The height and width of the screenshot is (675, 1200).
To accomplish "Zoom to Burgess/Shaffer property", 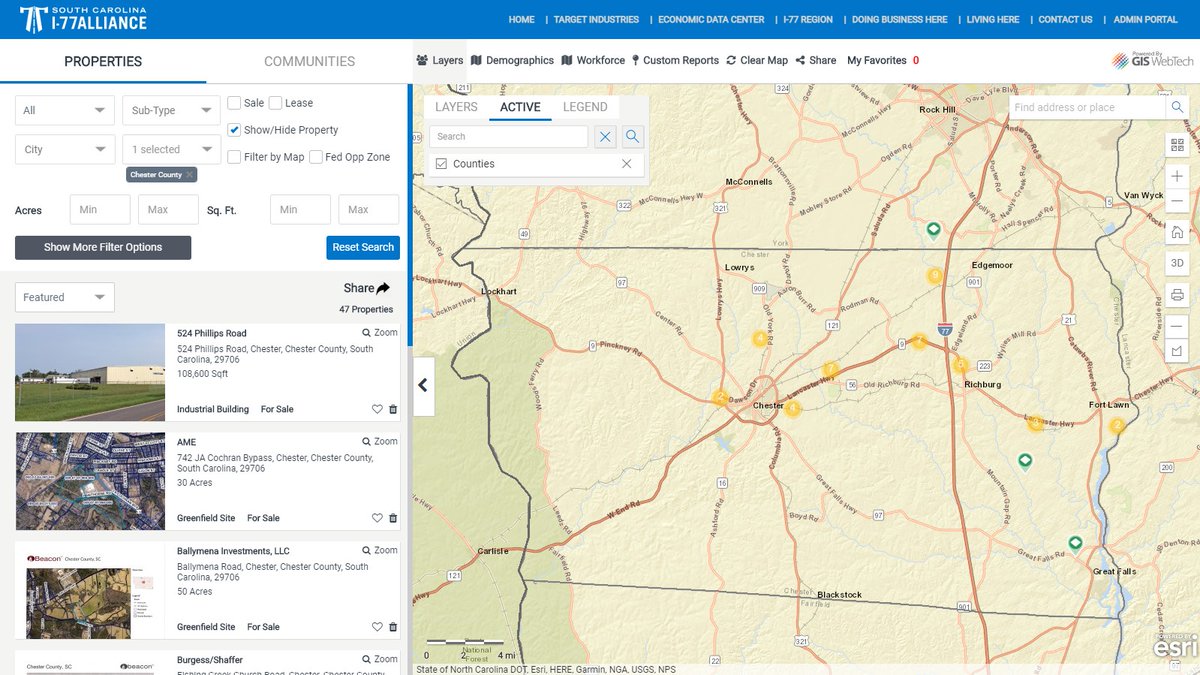I will click(380, 659).
